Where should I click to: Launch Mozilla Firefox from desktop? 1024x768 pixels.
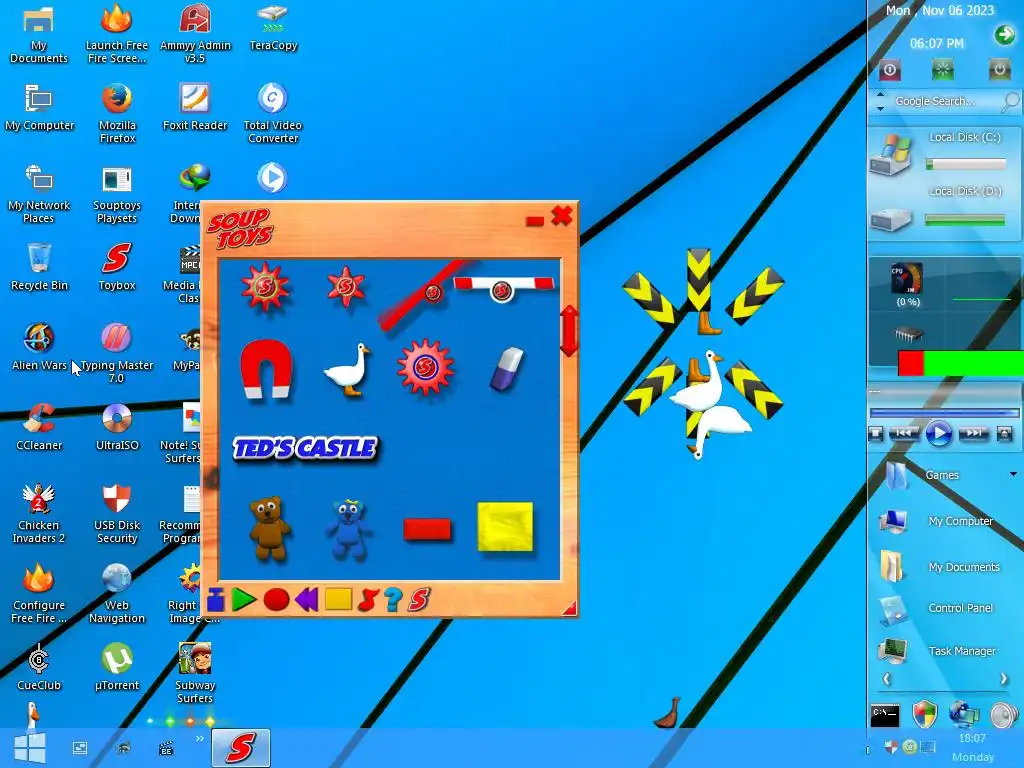(117, 113)
